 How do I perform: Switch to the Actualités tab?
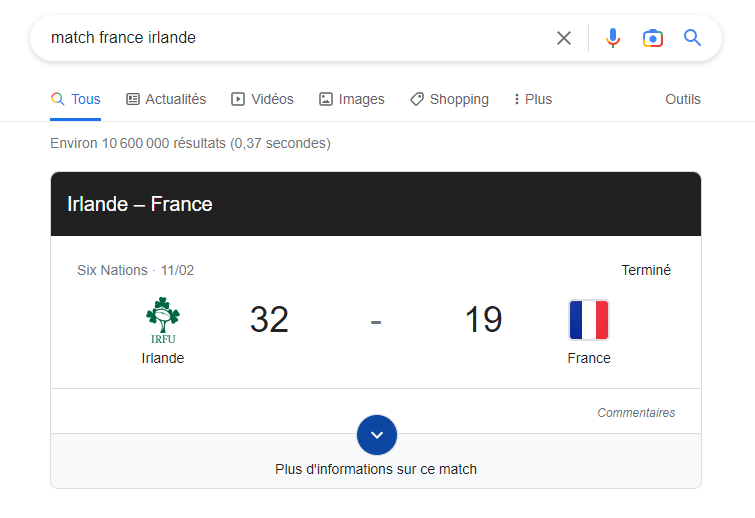[166, 99]
